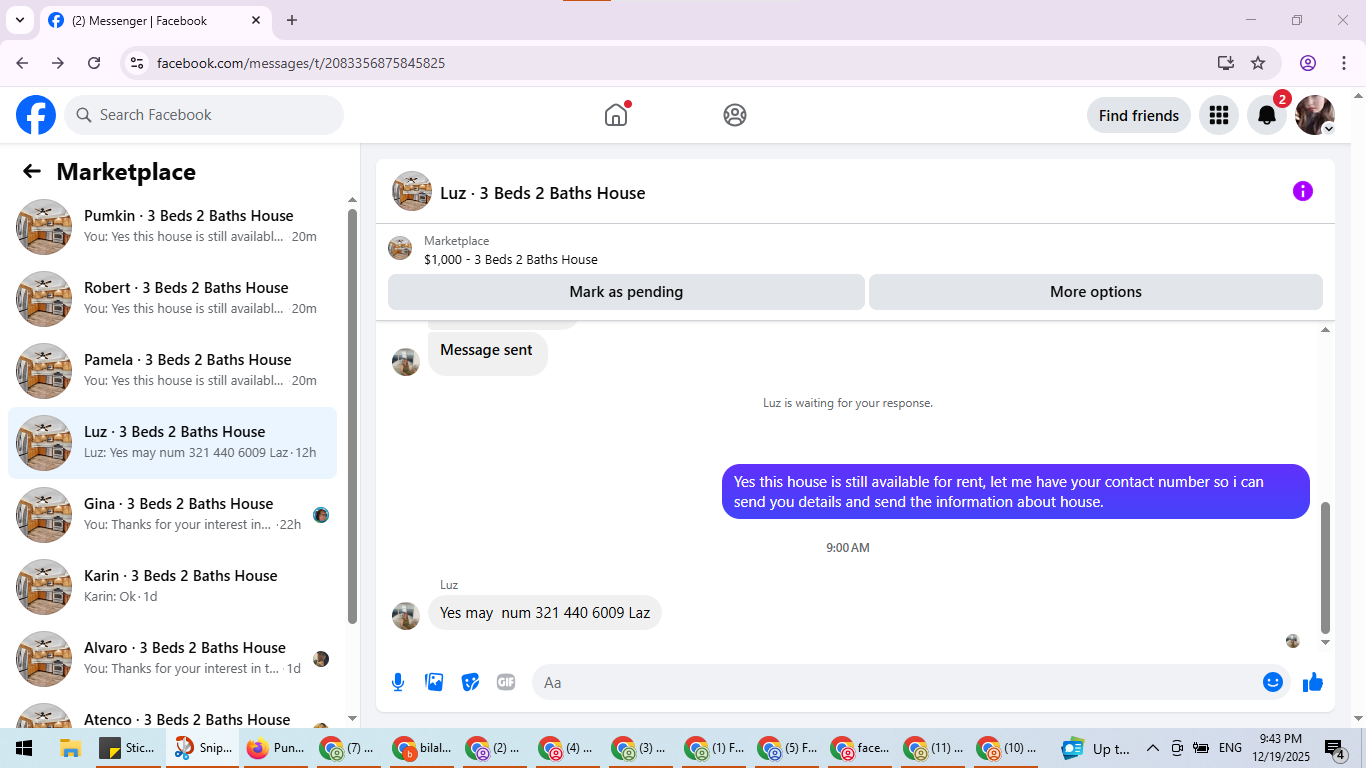1366x768 pixels.
Task: Open the notifications bell icon
Action: click(1267, 115)
